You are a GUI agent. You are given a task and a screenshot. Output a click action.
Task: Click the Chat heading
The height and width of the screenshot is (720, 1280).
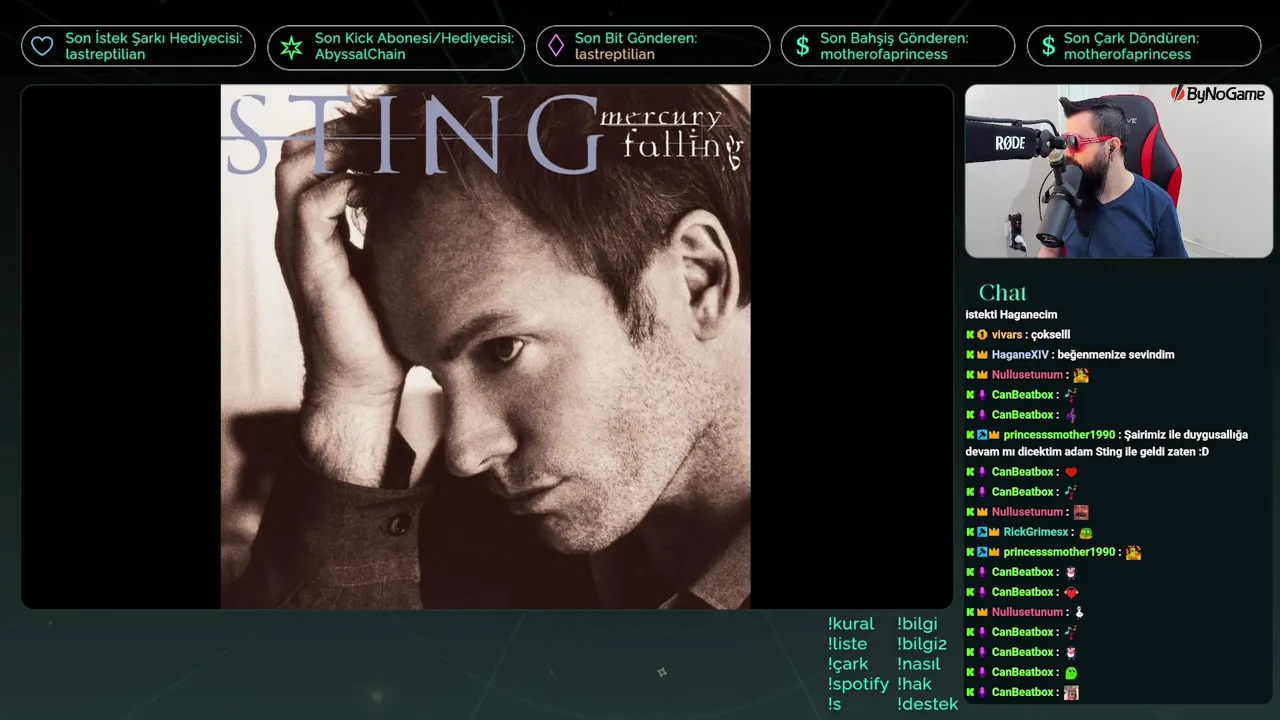click(x=1002, y=292)
